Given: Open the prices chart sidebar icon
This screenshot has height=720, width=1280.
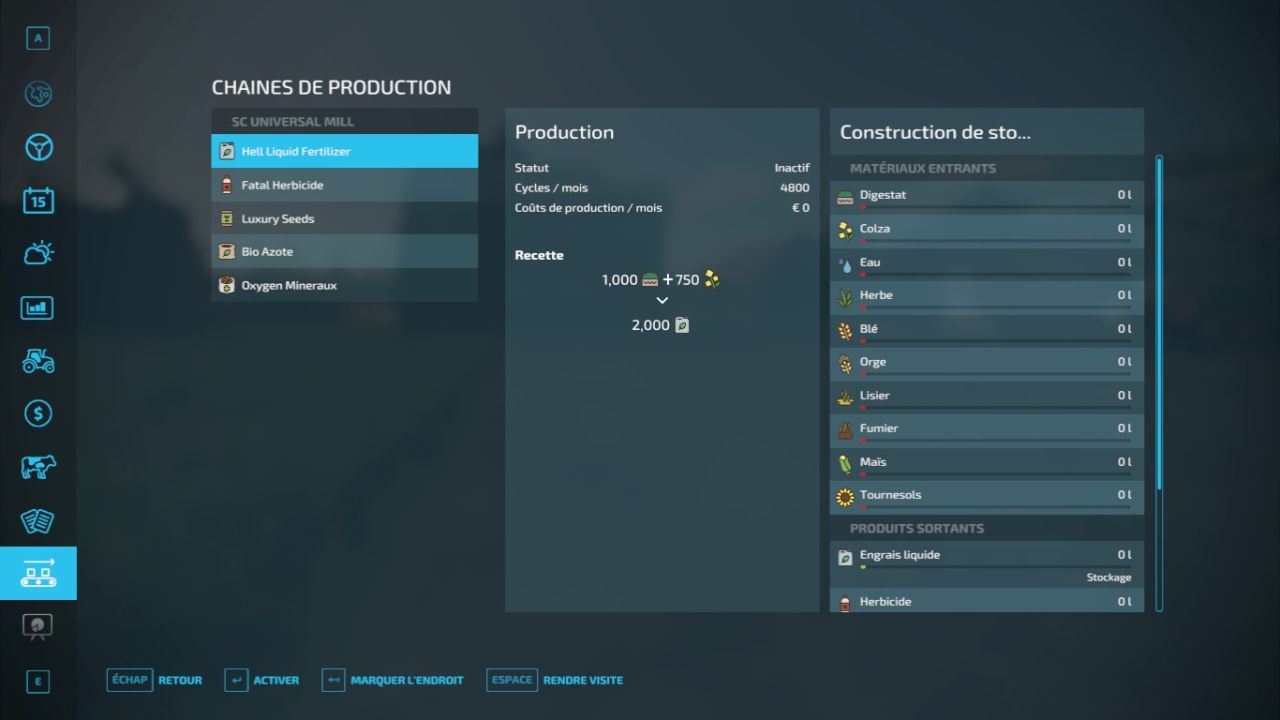Looking at the screenshot, I should (x=38, y=307).
